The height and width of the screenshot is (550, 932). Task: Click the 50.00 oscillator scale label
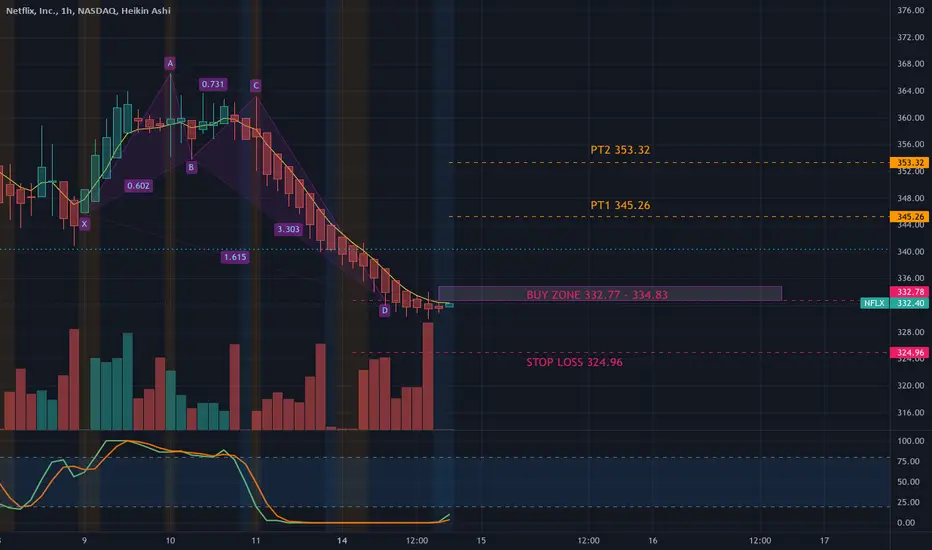[908, 482]
